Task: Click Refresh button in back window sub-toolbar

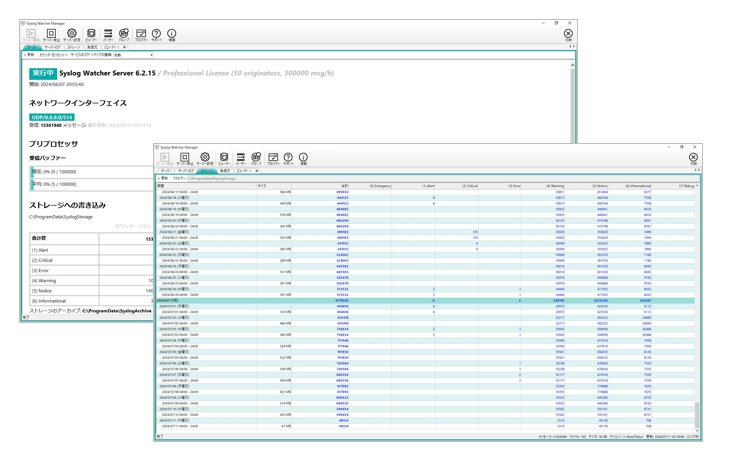Action: (x=29, y=55)
